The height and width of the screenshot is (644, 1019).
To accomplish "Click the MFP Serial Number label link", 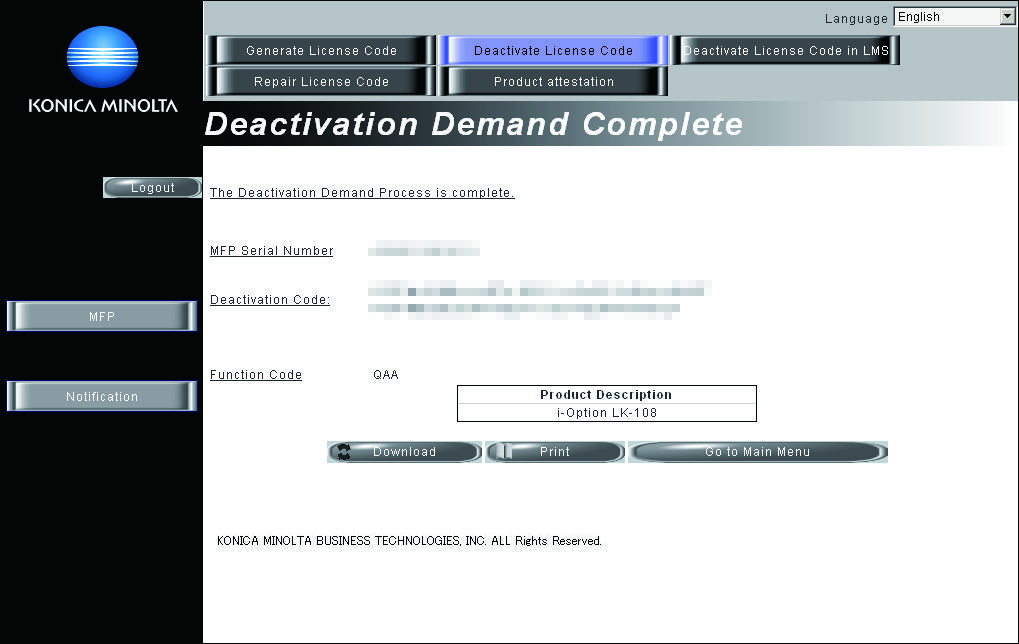I will click(x=272, y=251).
